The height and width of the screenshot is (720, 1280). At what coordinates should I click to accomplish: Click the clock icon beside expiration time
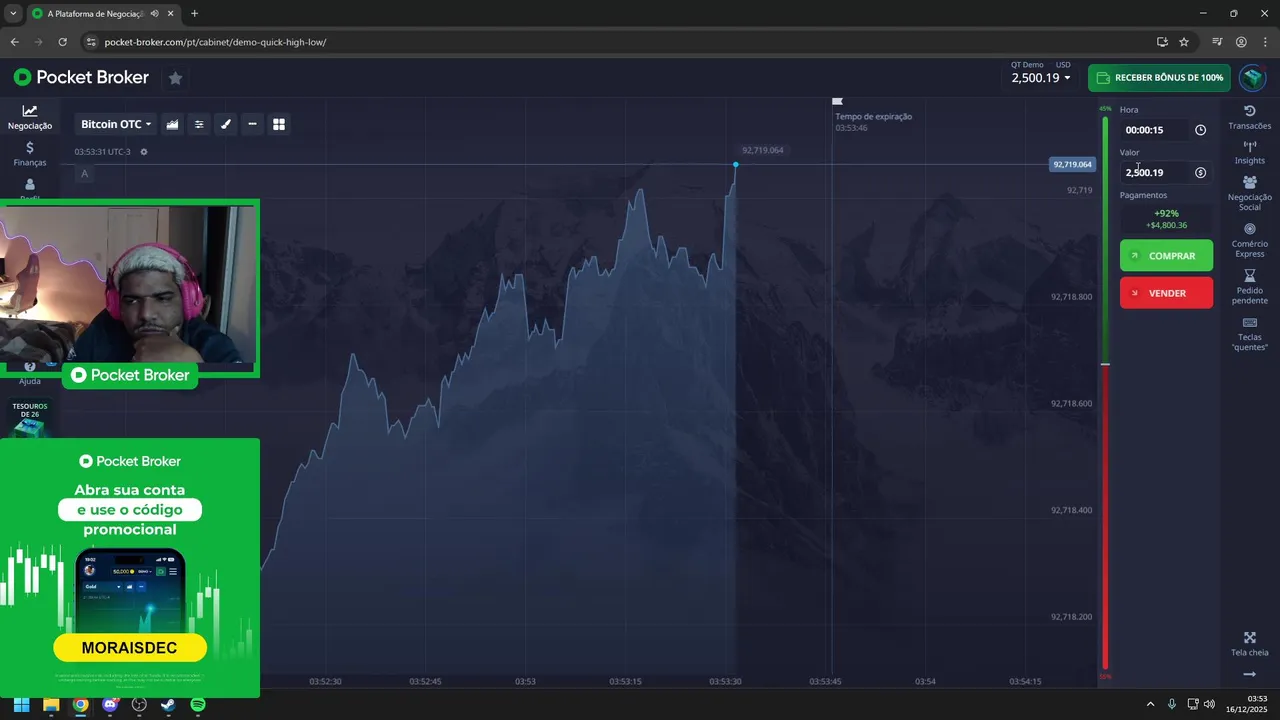[1200, 130]
